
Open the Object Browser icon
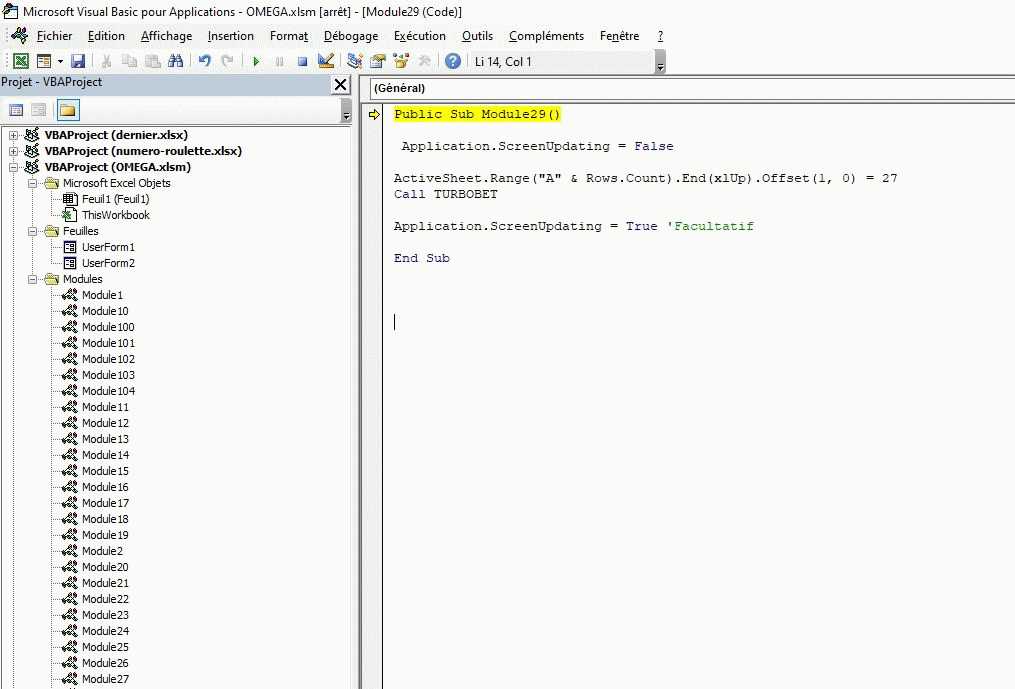pos(401,61)
